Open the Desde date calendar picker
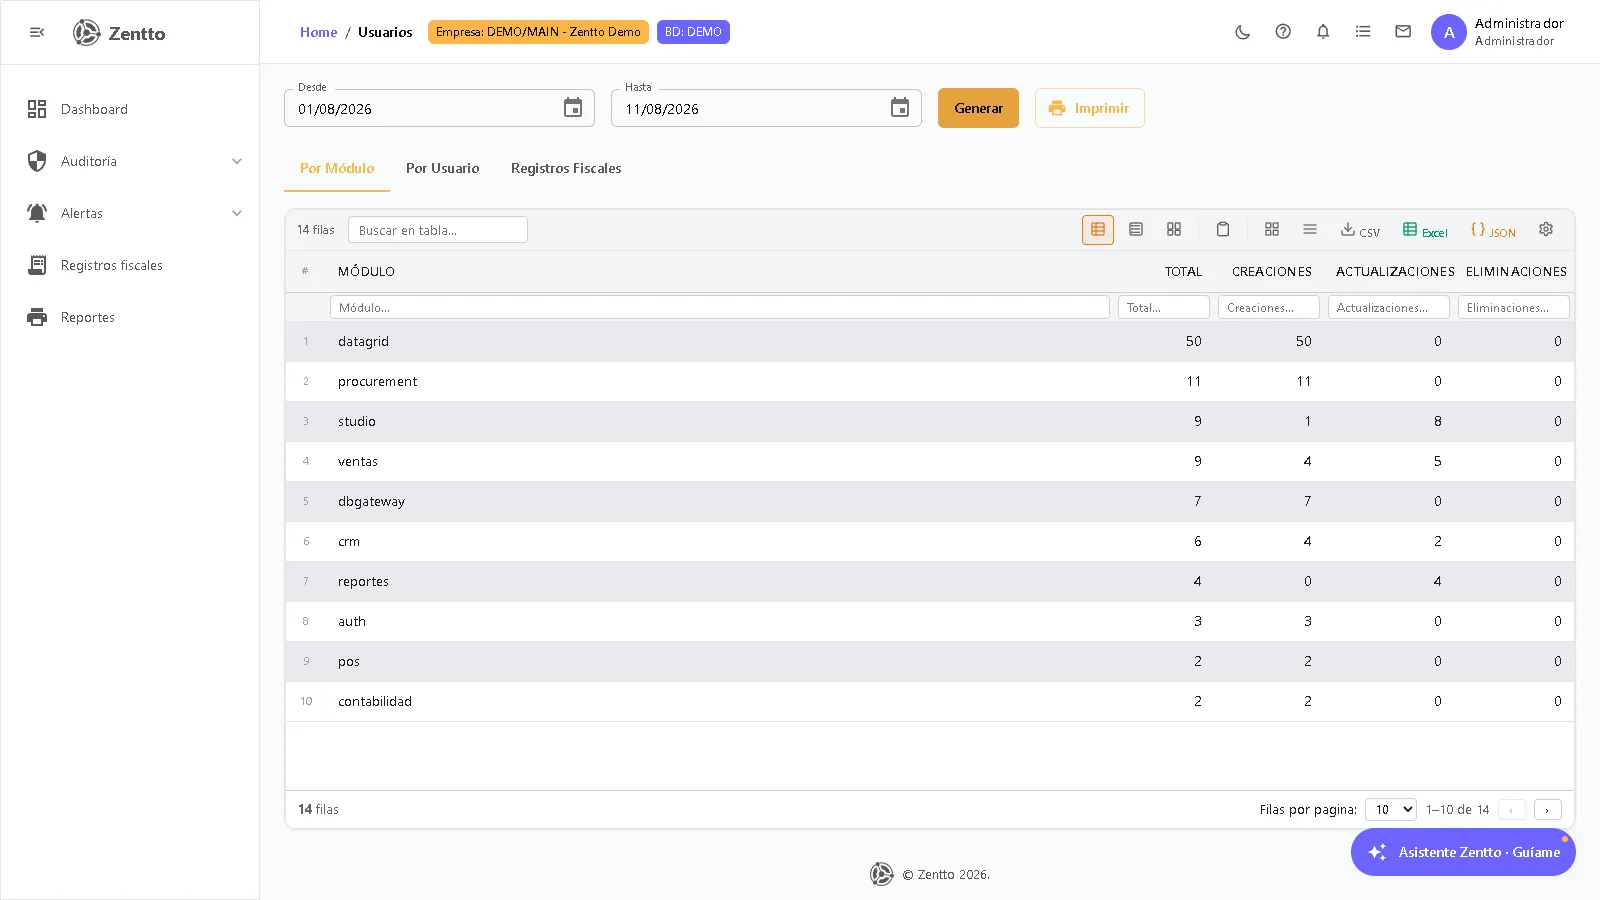Image resolution: width=1600 pixels, height=900 pixels. [x=573, y=108]
